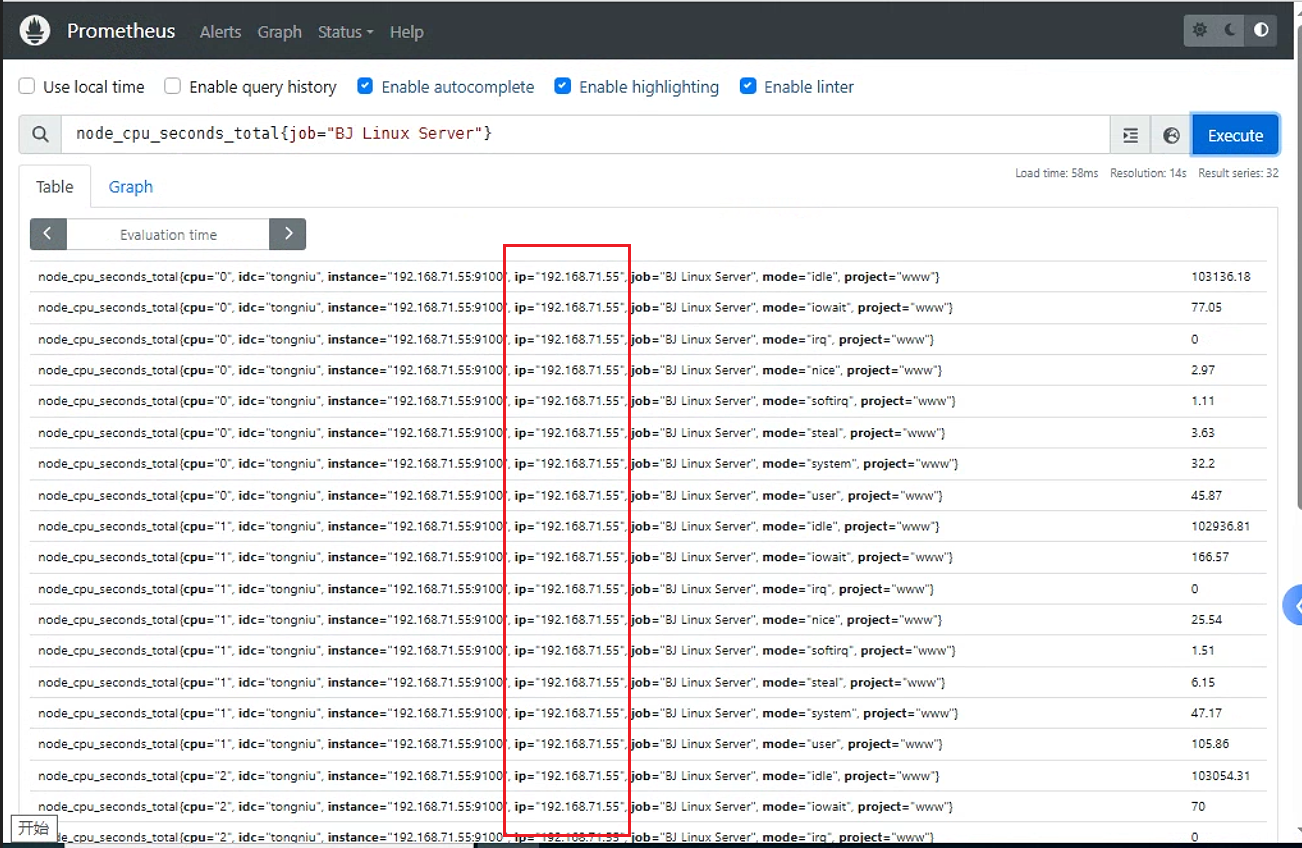1302x848 pixels.
Task: Click the format expression icon
Action: 1131,135
